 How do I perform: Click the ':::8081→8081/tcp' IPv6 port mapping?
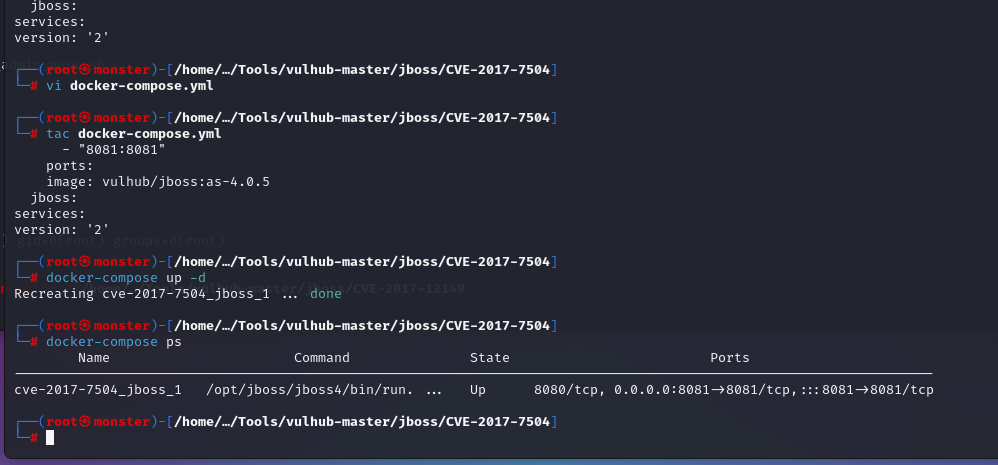pos(866,389)
